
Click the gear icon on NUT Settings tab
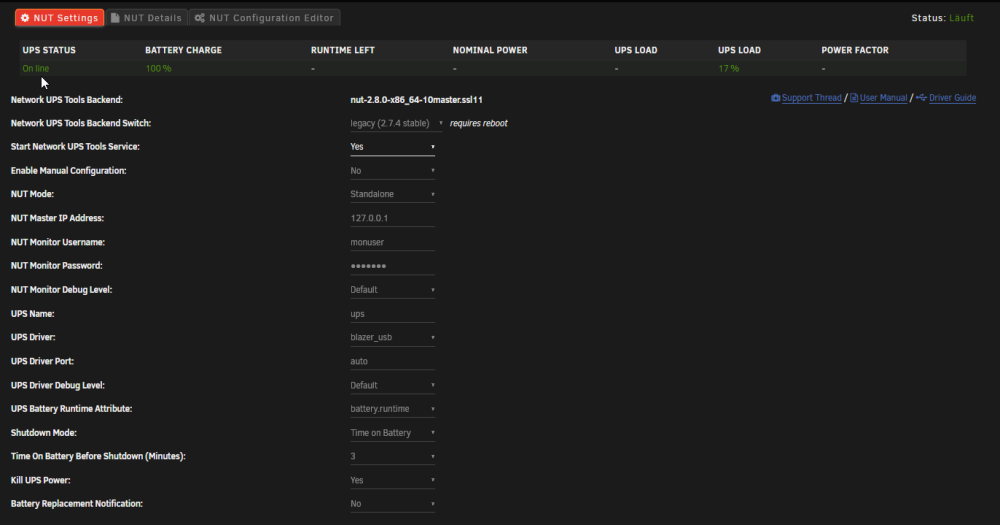coord(25,18)
